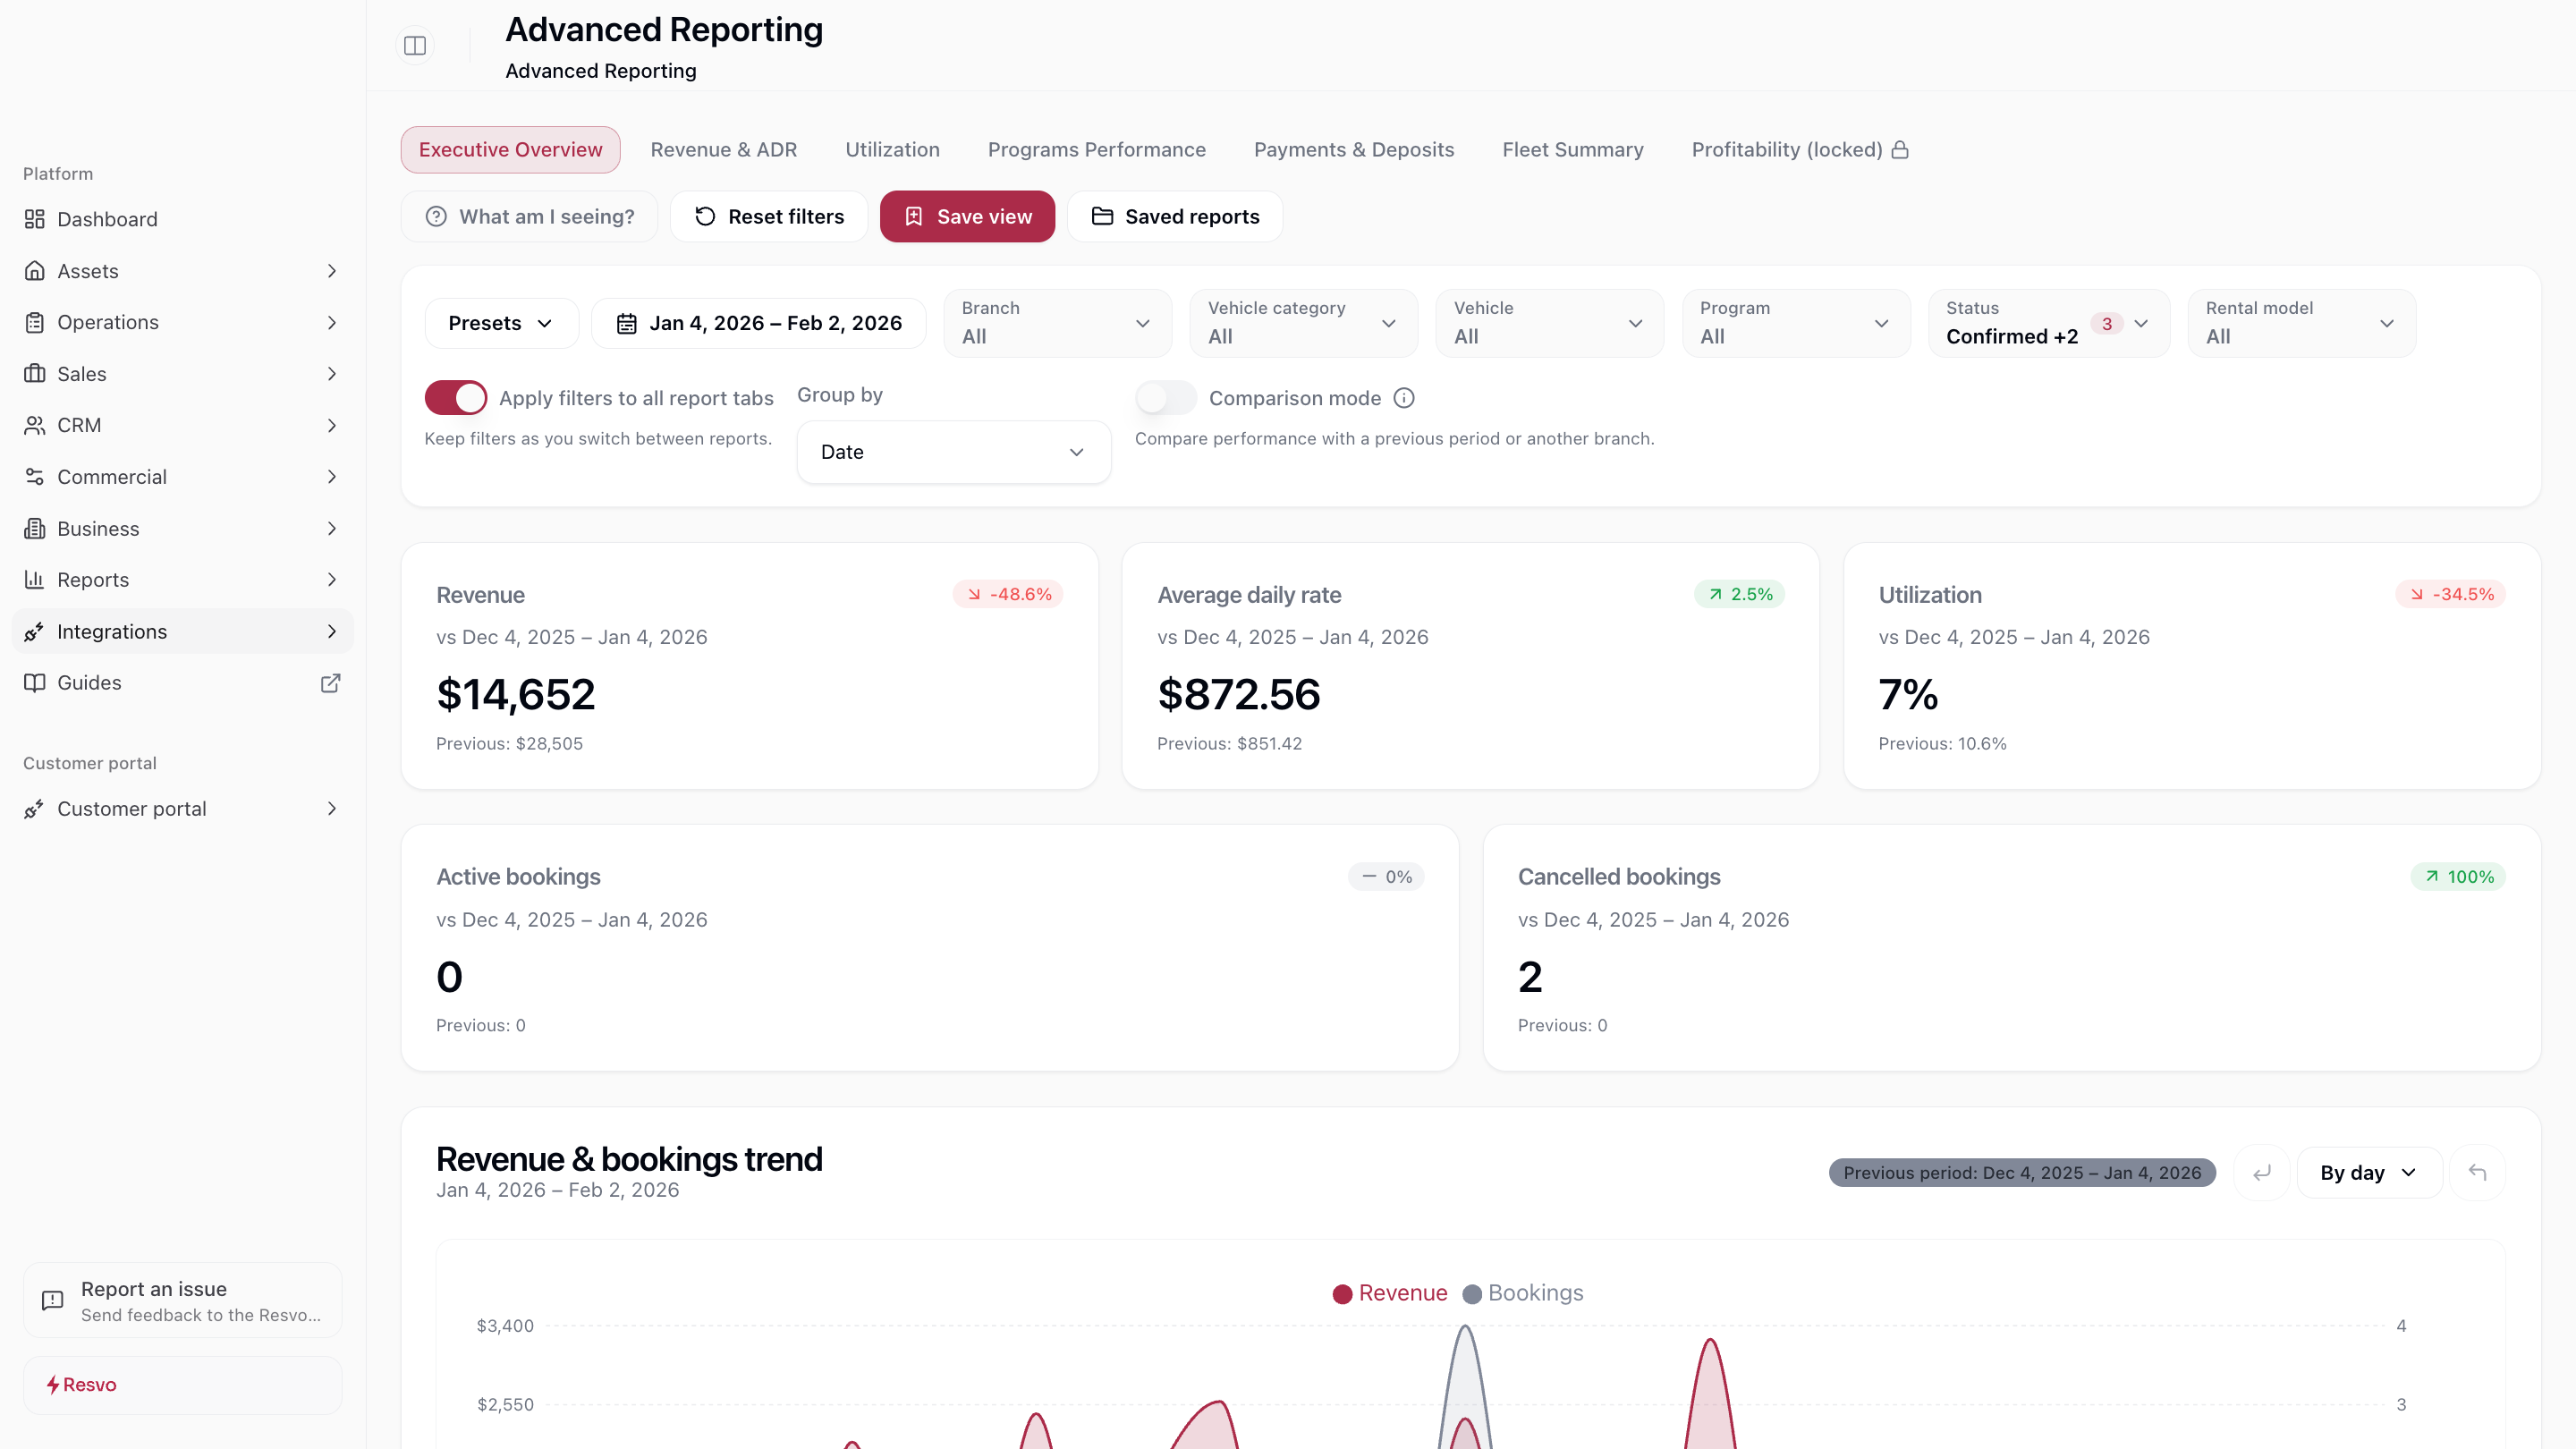The width and height of the screenshot is (2576, 1449).
Task: Open the Branch filter dropdown
Action: pyautogui.click(x=1057, y=323)
